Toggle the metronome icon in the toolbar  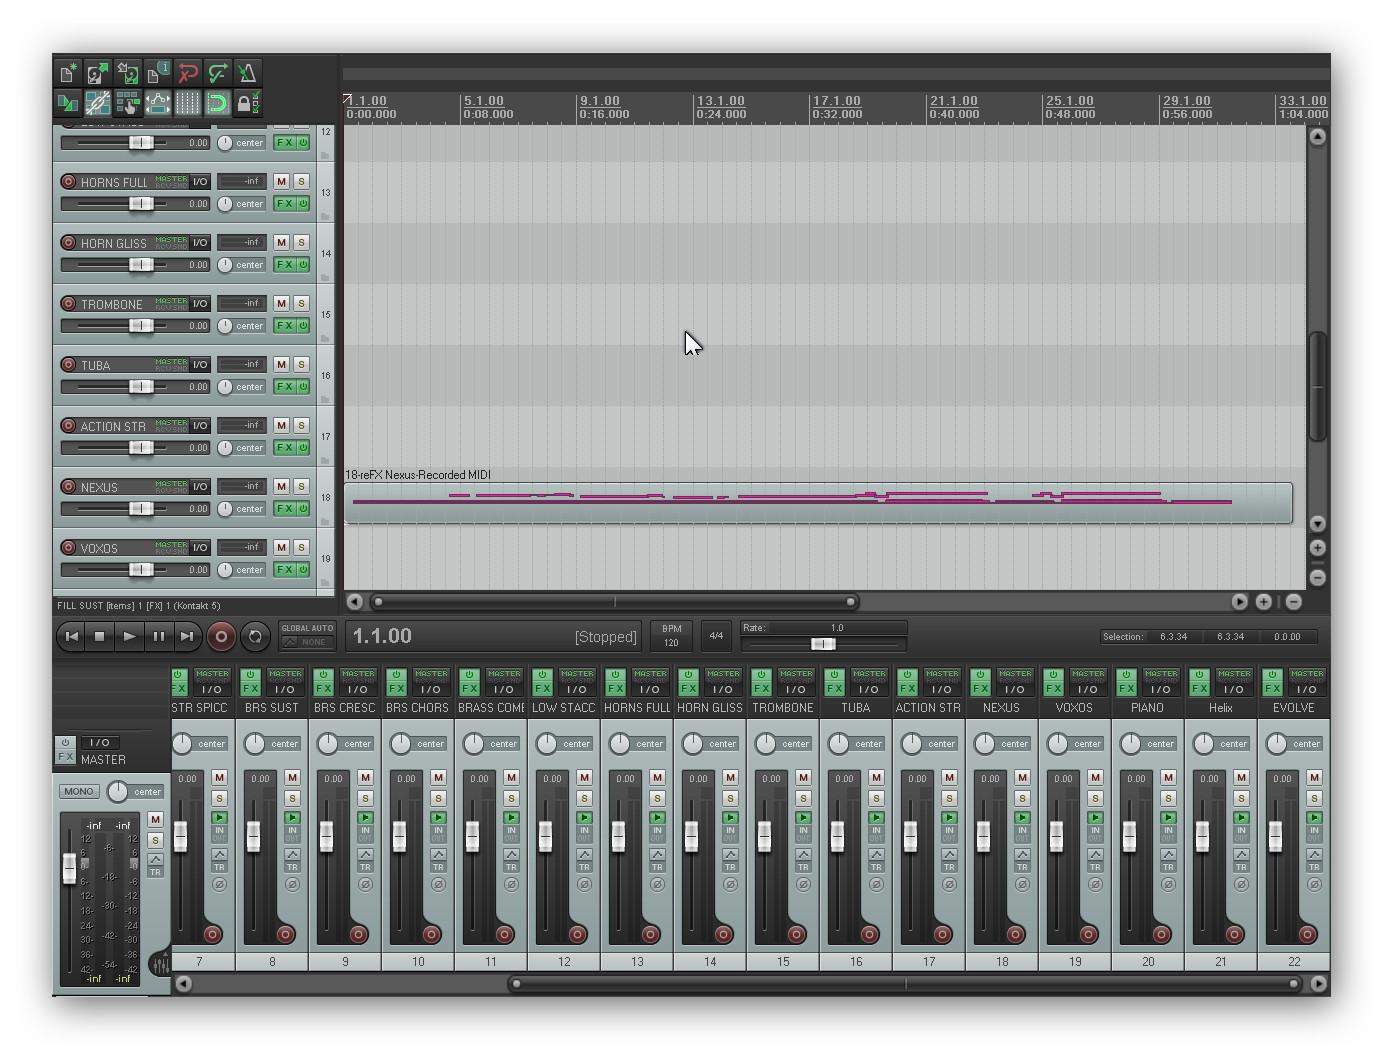[247, 73]
